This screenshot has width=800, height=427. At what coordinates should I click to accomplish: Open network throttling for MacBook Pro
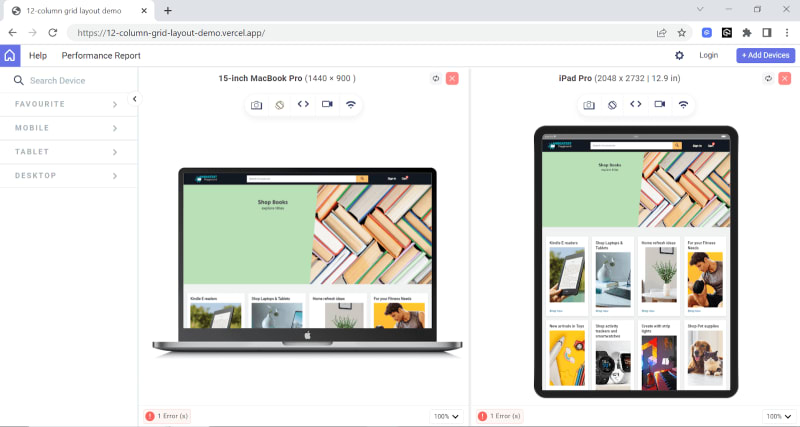pyautogui.click(x=351, y=104)
